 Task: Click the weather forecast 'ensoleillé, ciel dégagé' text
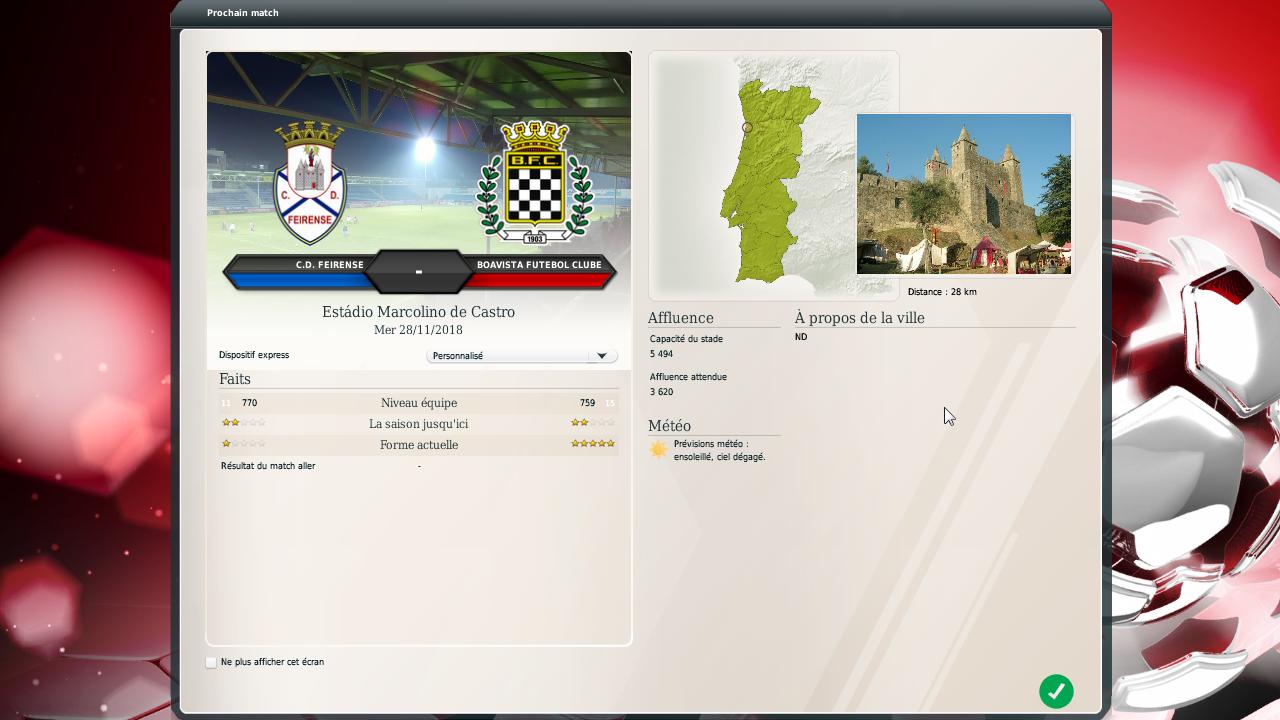(720, 457)
